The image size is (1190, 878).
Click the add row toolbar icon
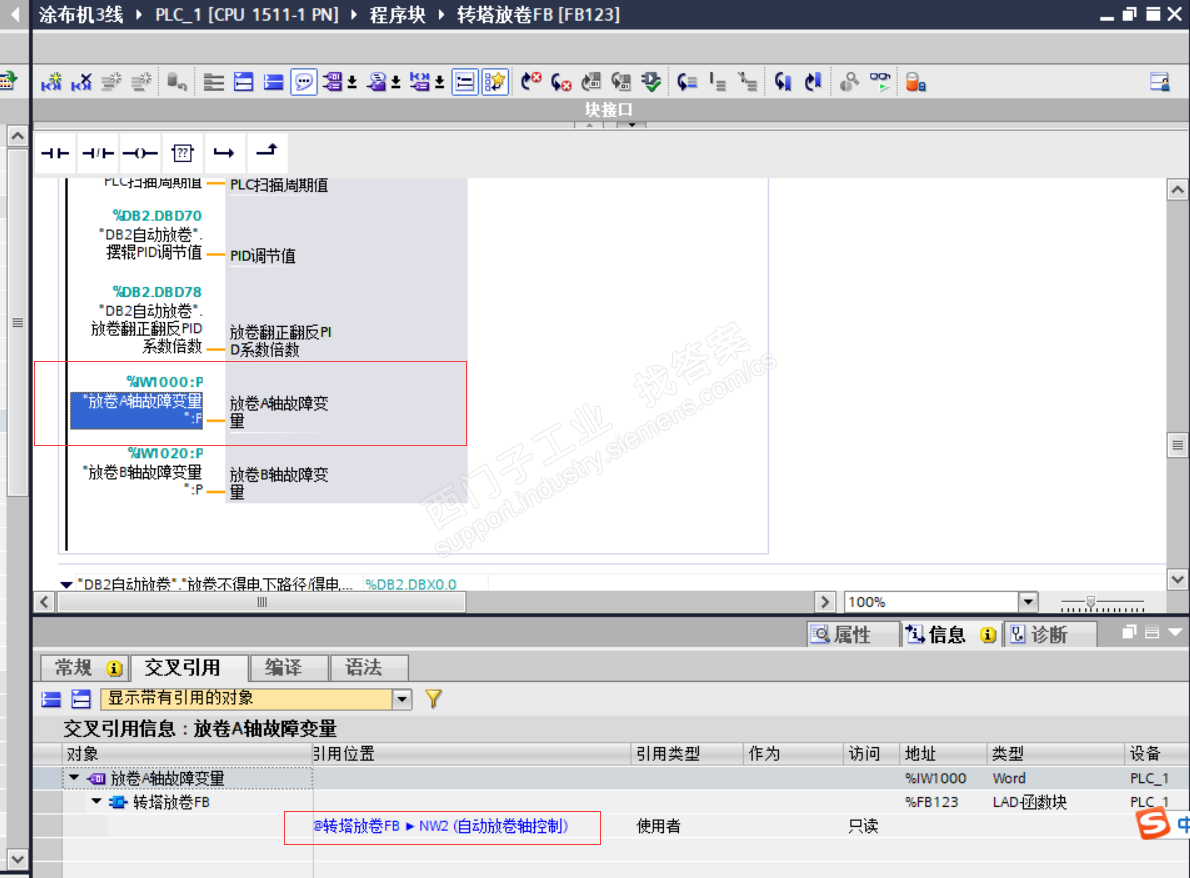point(141,82)
